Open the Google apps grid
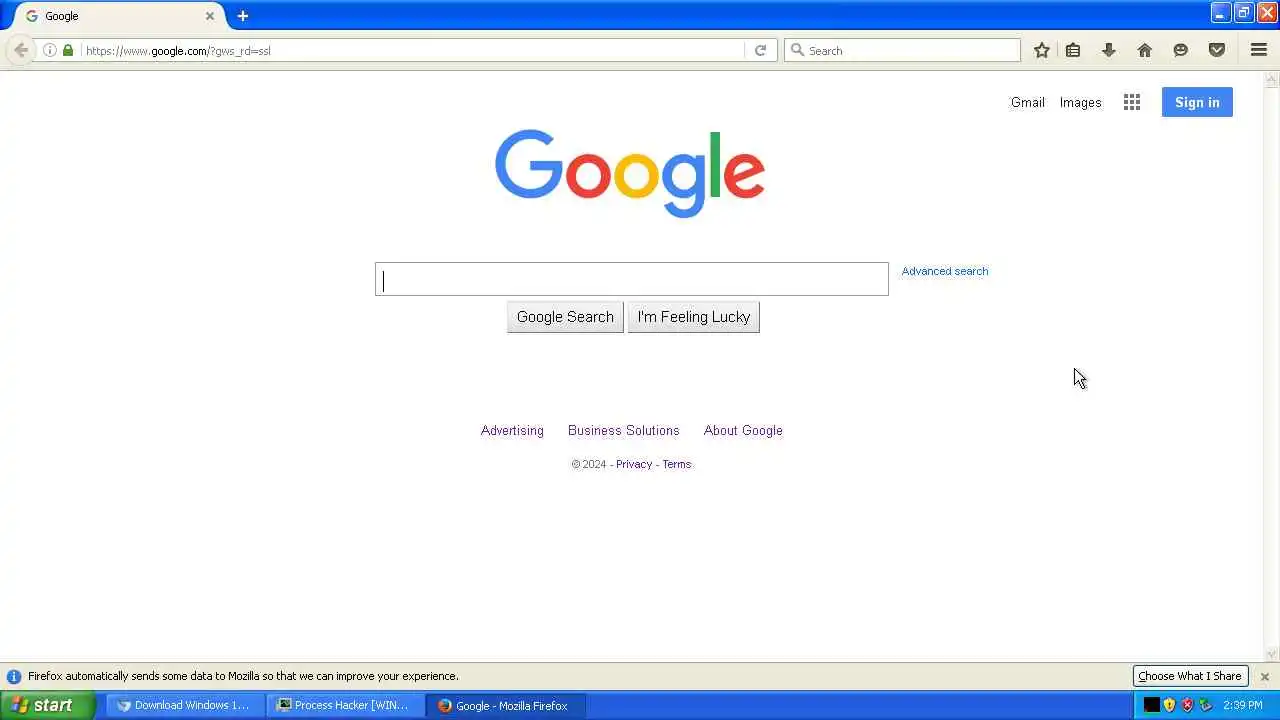 1132,102
